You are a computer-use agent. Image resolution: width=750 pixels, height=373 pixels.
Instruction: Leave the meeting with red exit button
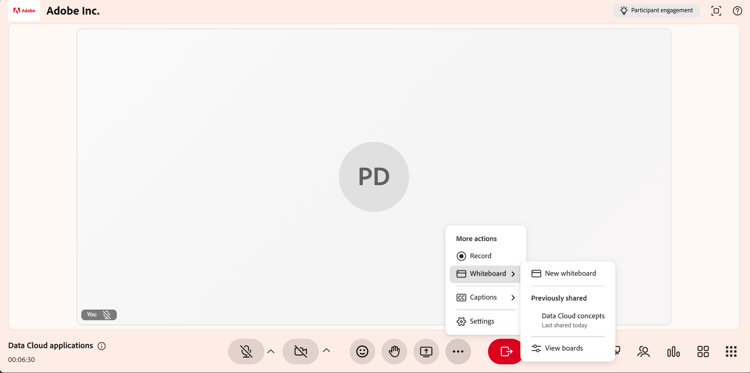pos(505,351)
